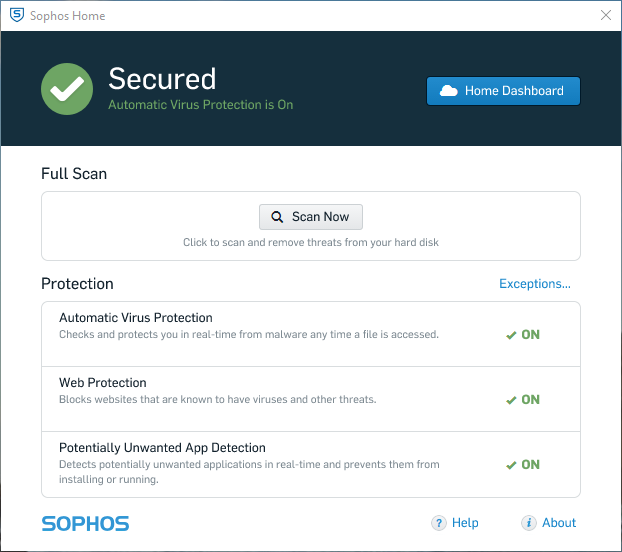Click the About info icon
Image resolution: width=622 pixels, height=552 pixels.
tap(529, 523)
